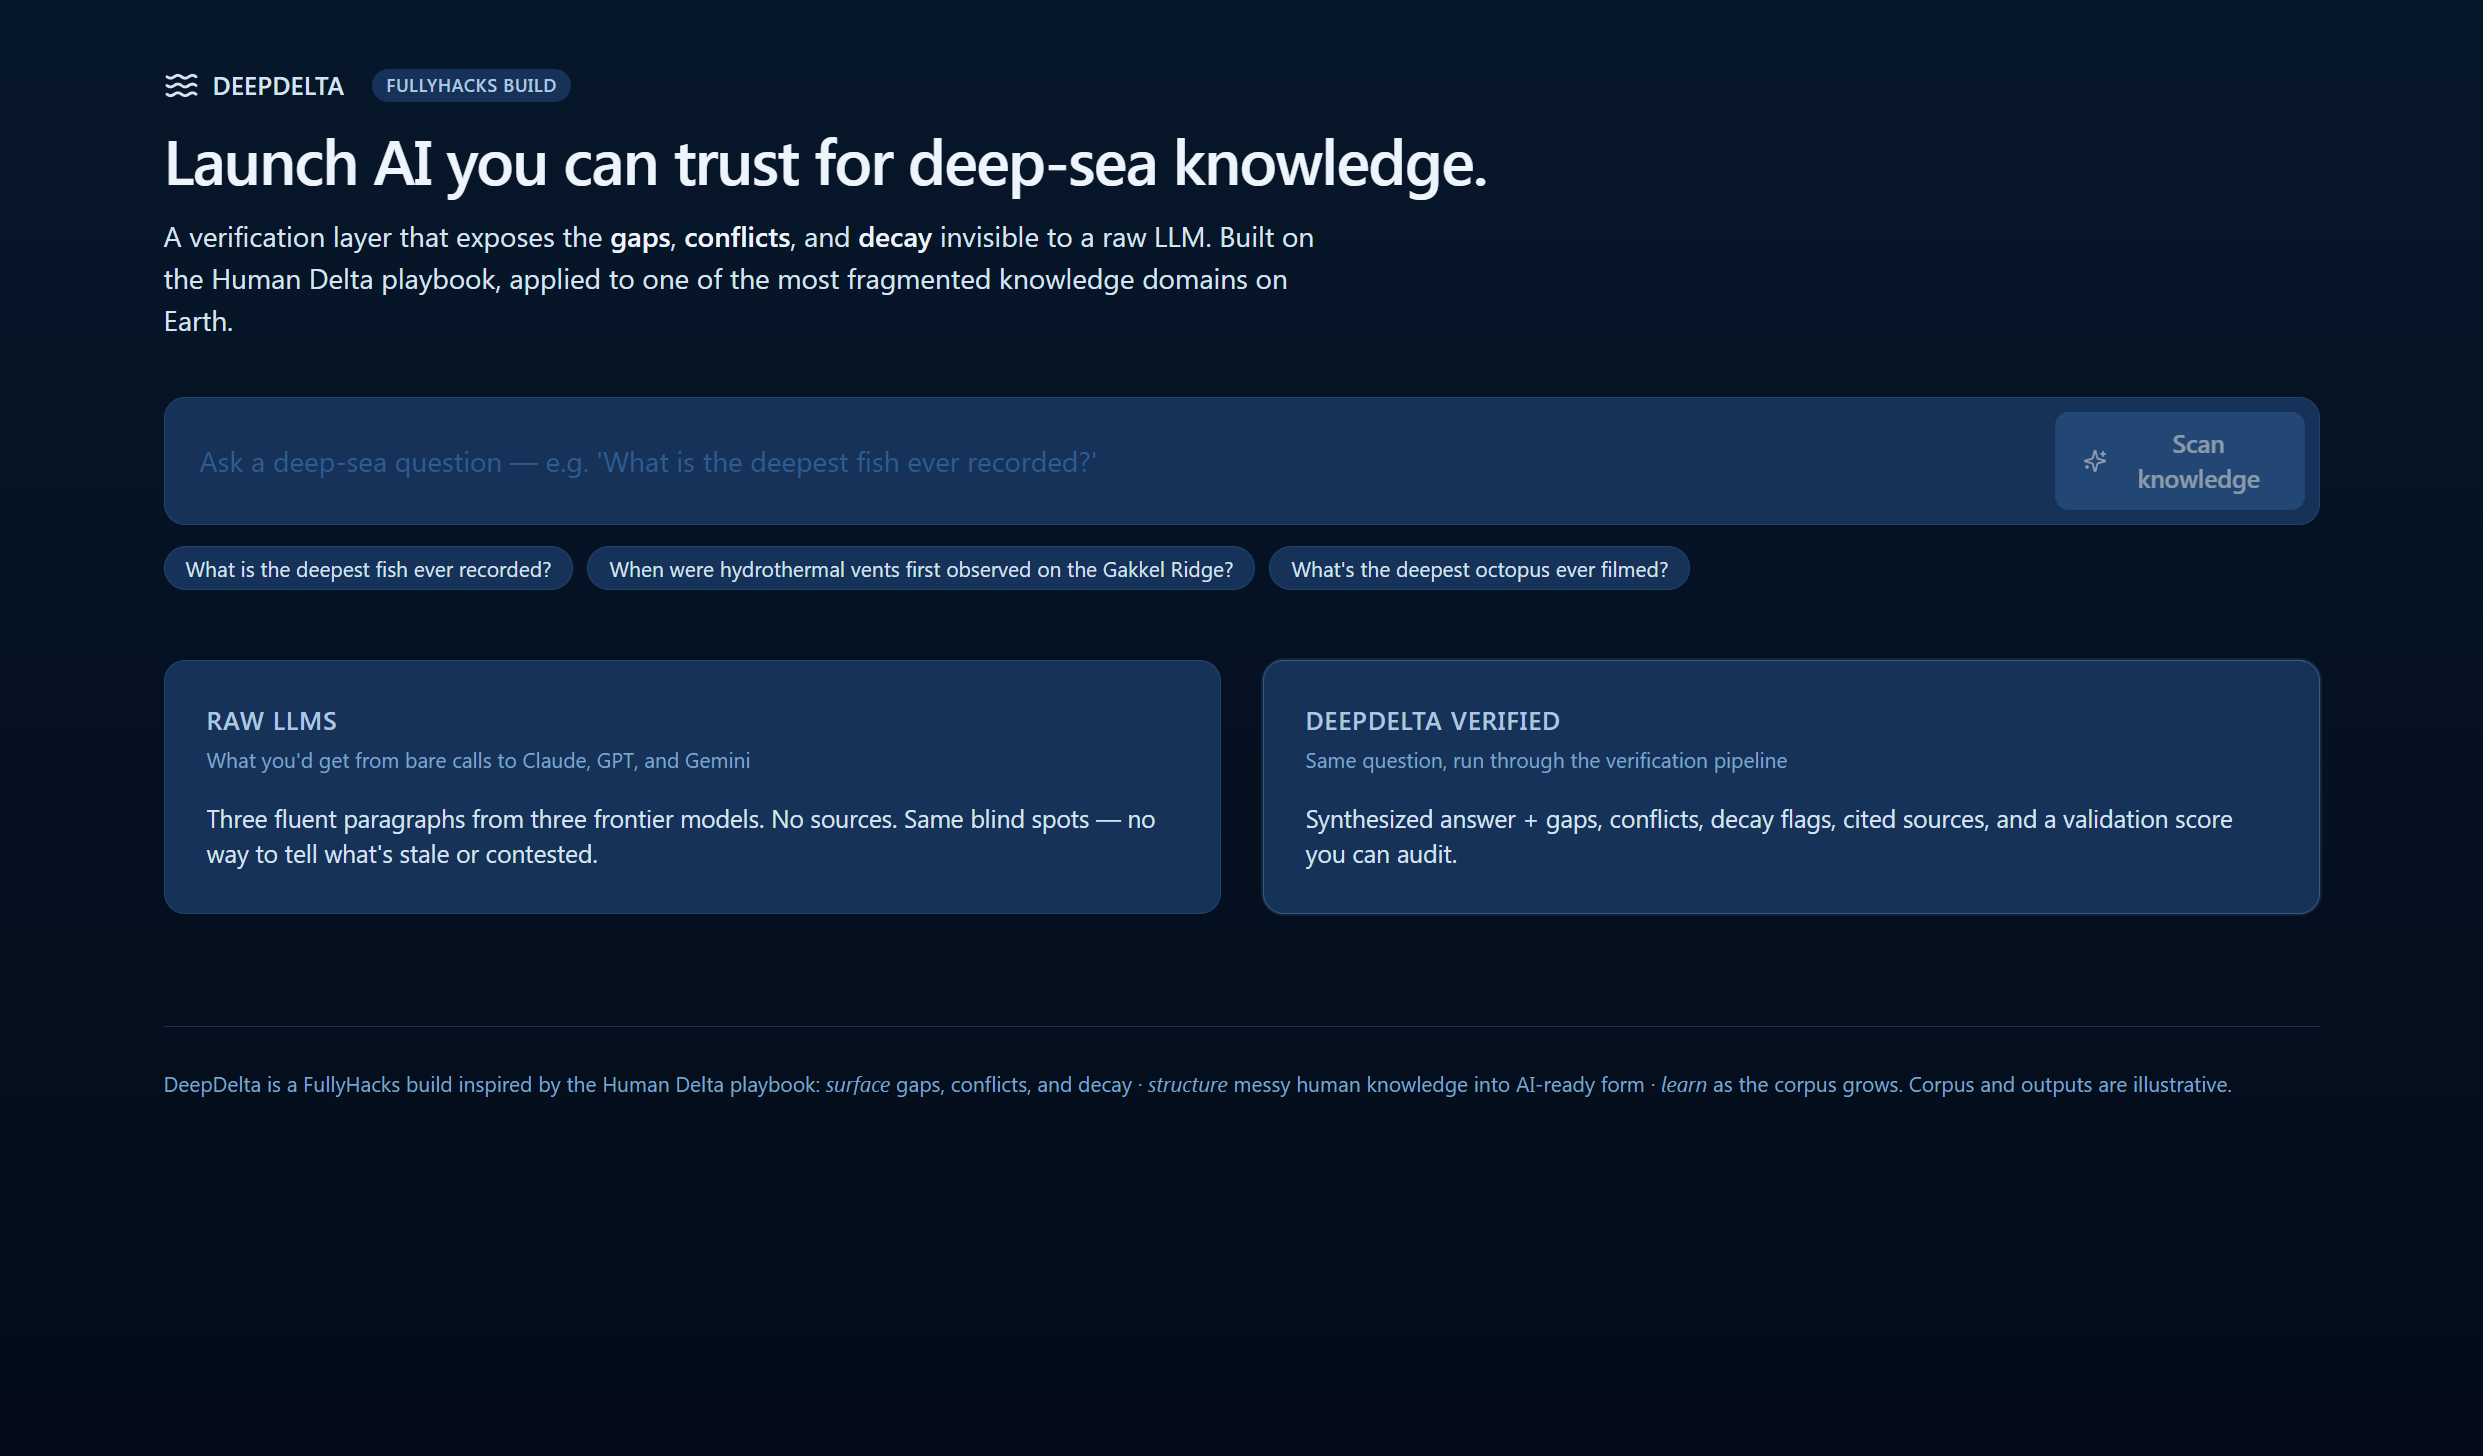Pick the Gakkel Ridge hydrothermal vents suggestion

coord(920,569)
